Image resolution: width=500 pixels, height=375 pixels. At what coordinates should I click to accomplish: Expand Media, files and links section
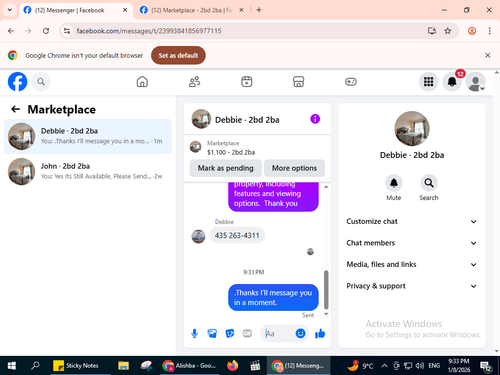412,265
